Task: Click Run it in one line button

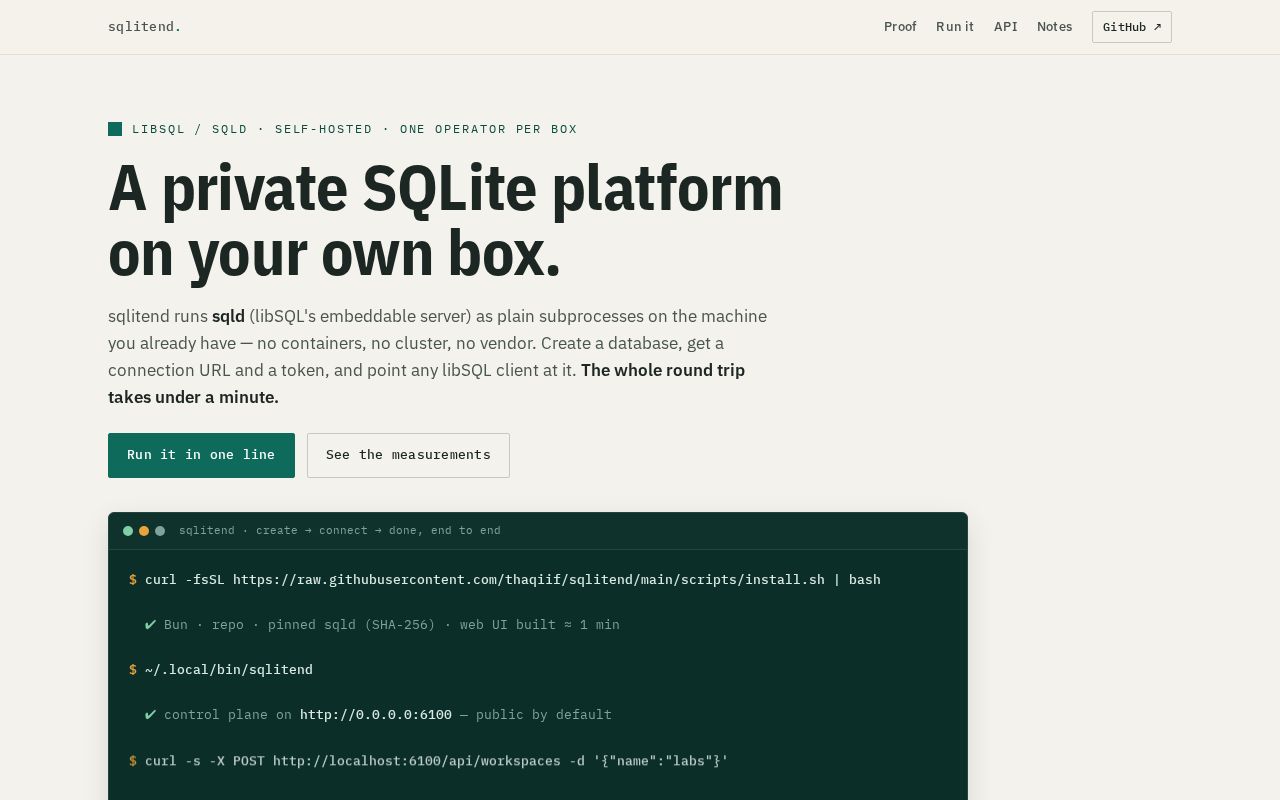Action: [x=201, y=455]
